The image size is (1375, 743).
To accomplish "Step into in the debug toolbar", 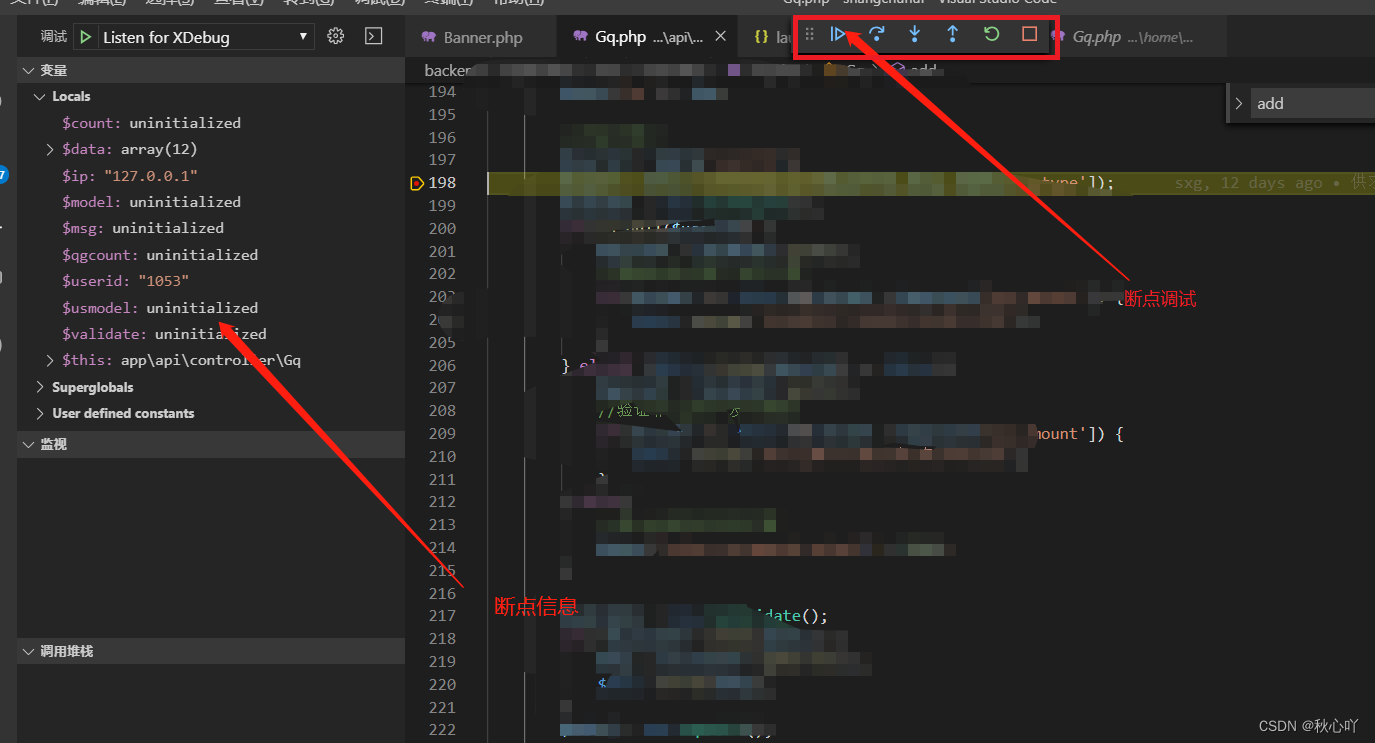I will 915,34.
